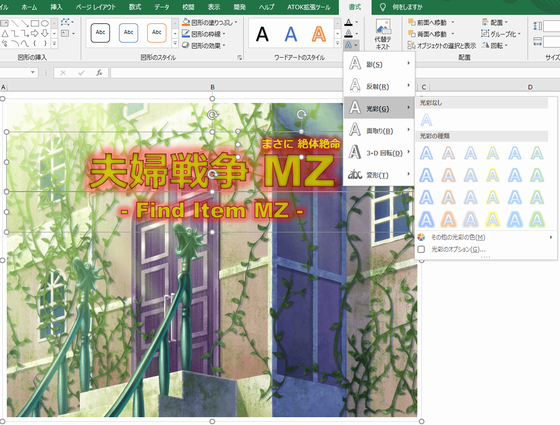Click 前面へ移動 bring forward
Image resolution: width=560 pixels, height=425 pixels.
pyautogui.click(x=428, y=22)
